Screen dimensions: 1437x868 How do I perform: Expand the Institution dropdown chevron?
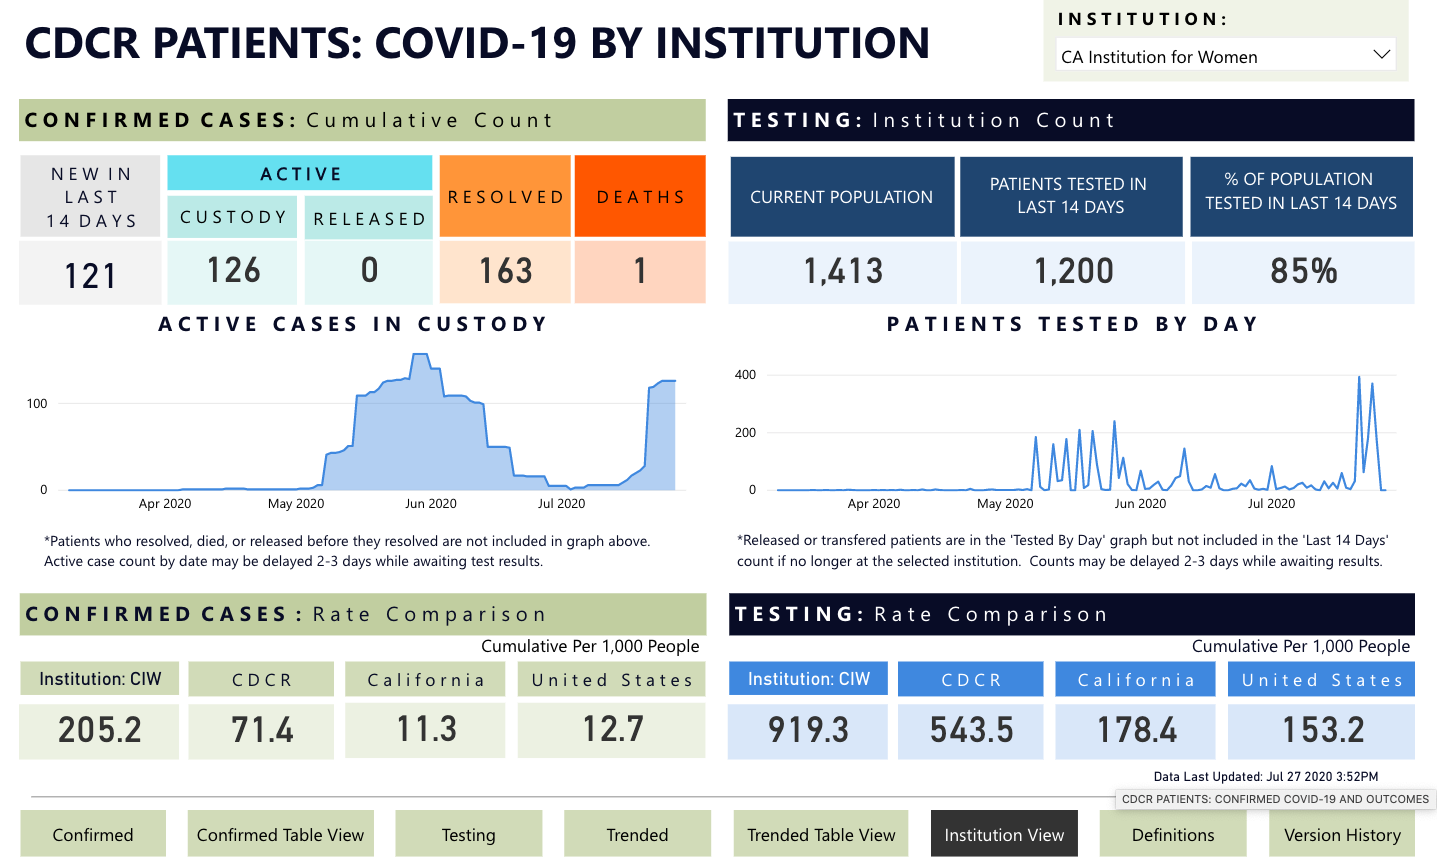click(x=1381, y=55)
